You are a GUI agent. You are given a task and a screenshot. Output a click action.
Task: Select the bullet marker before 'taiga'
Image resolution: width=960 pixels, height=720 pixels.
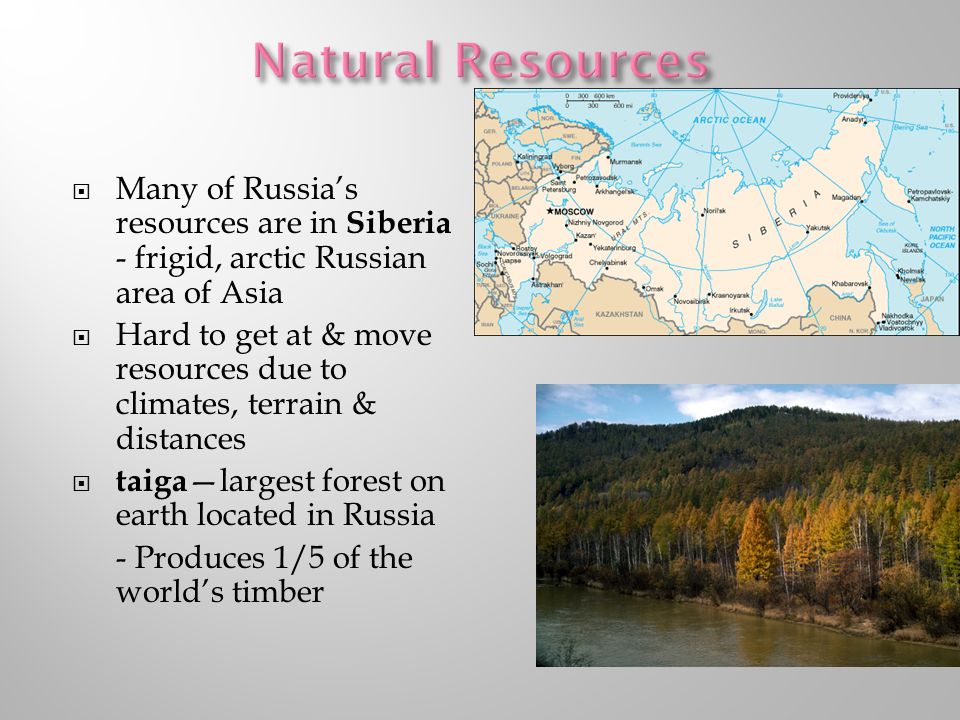[x=81, y=484]
